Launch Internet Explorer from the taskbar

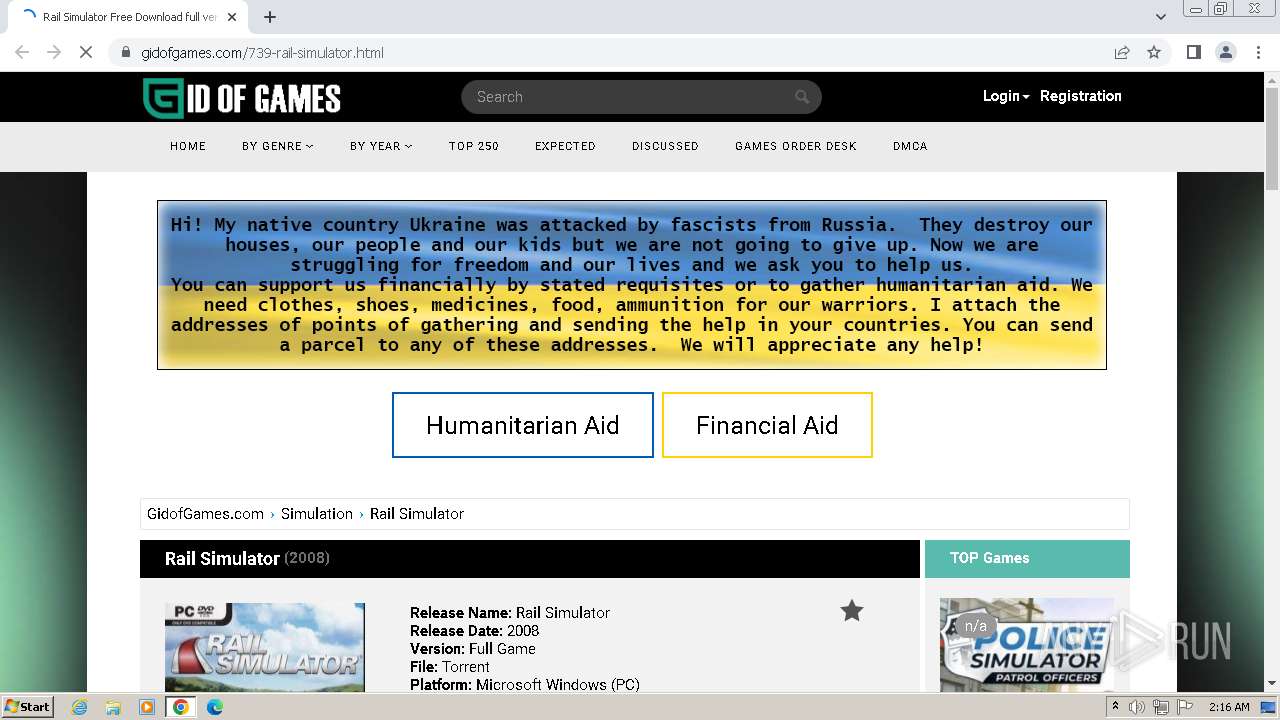point(79,707)
